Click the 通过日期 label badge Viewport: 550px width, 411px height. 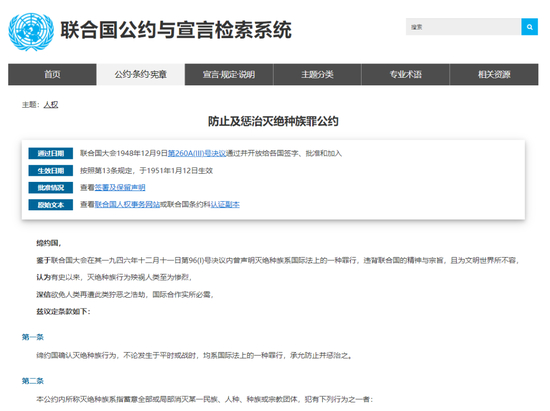(51, 153)
